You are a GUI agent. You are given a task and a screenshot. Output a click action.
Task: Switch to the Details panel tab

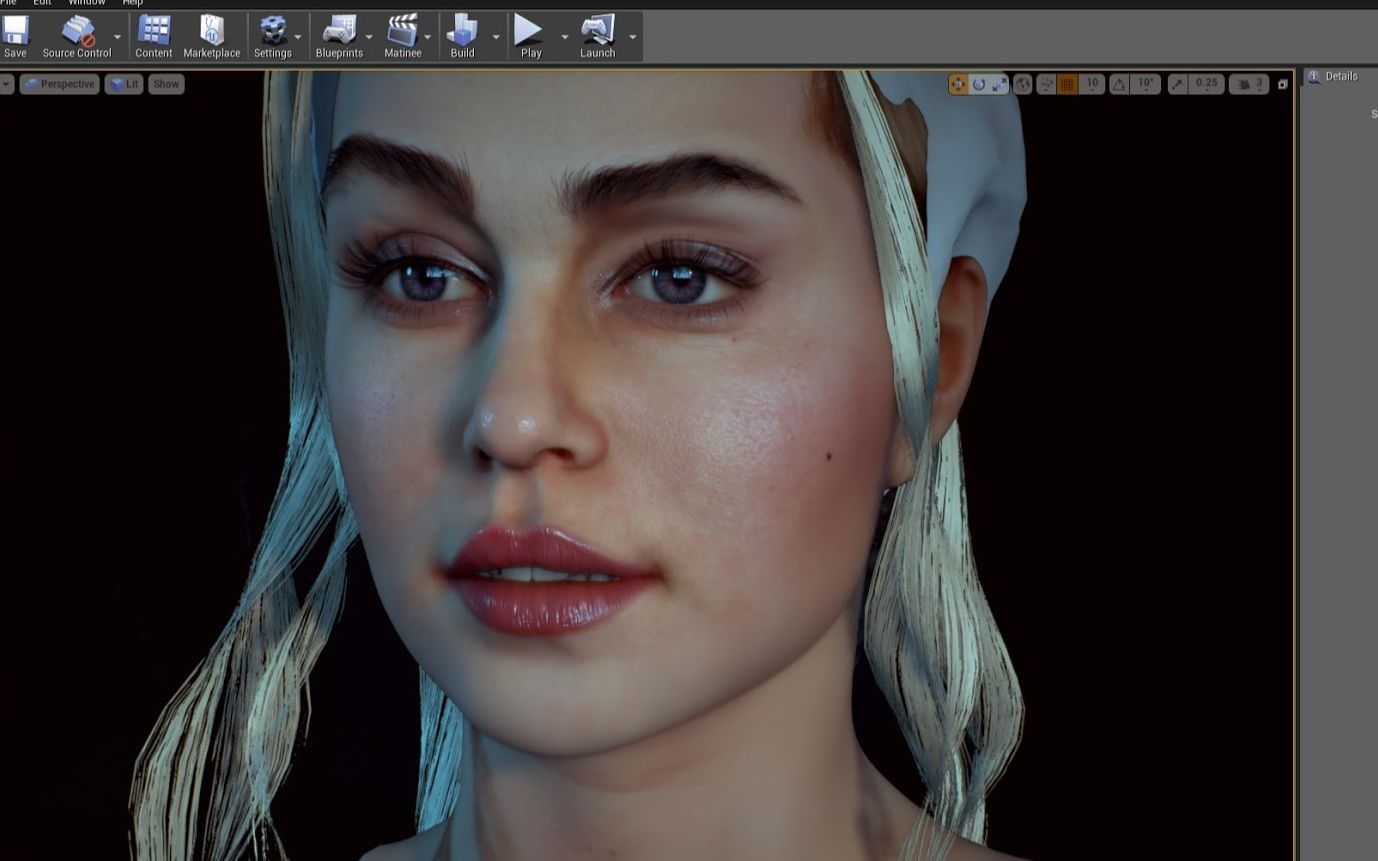coord(1333,76)
